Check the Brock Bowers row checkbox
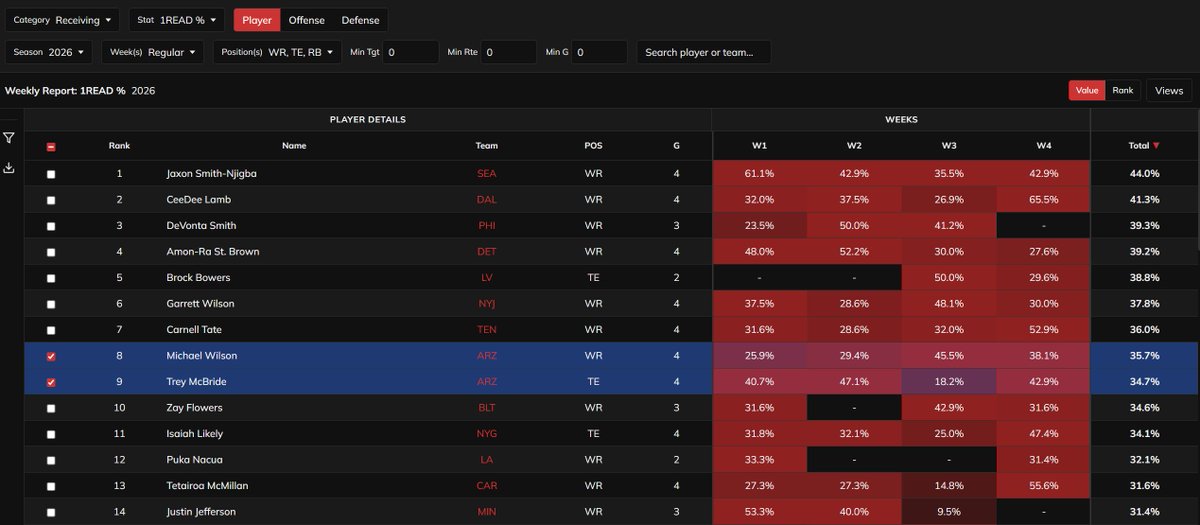Image resolution: width=1200 pixels, height=525 pixels. click(51, 278)
